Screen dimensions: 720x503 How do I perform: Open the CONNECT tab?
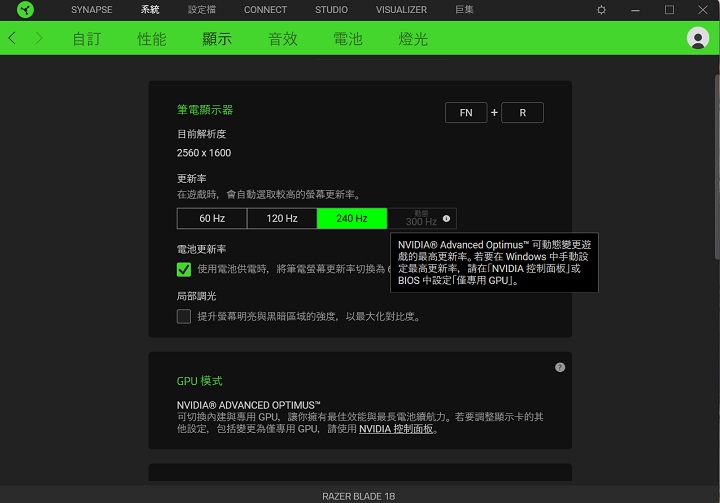[265, 10]
